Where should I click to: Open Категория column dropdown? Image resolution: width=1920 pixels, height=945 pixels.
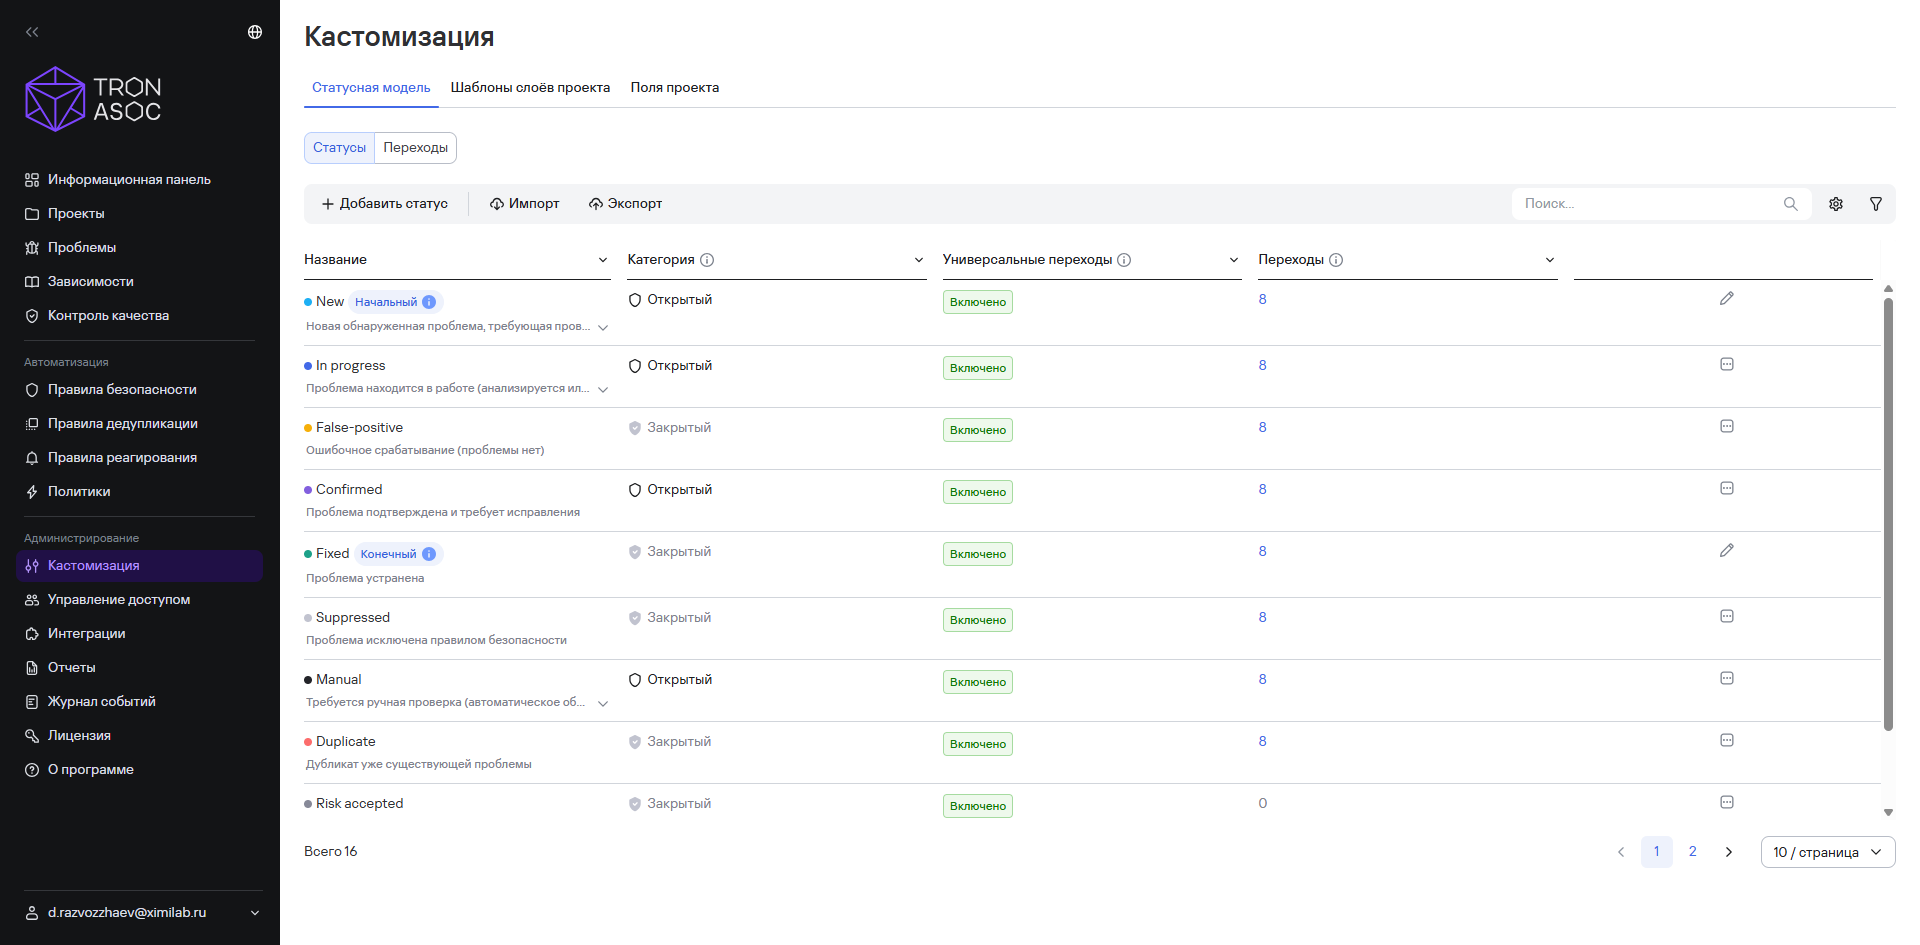(919, 260)
